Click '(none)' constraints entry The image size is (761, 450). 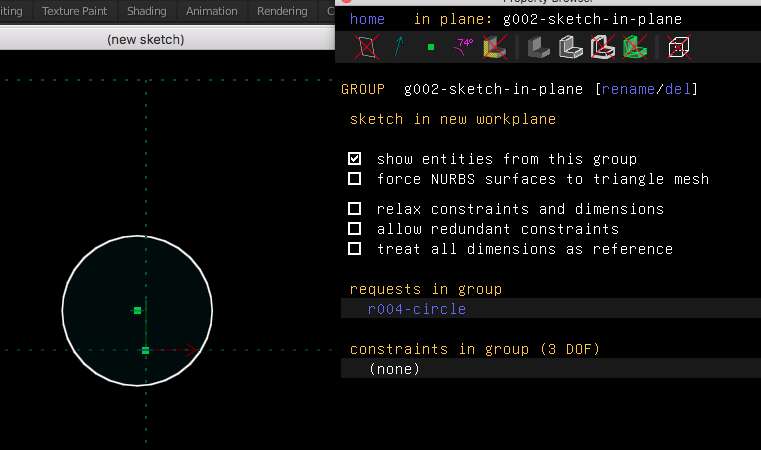click(394, 369)
